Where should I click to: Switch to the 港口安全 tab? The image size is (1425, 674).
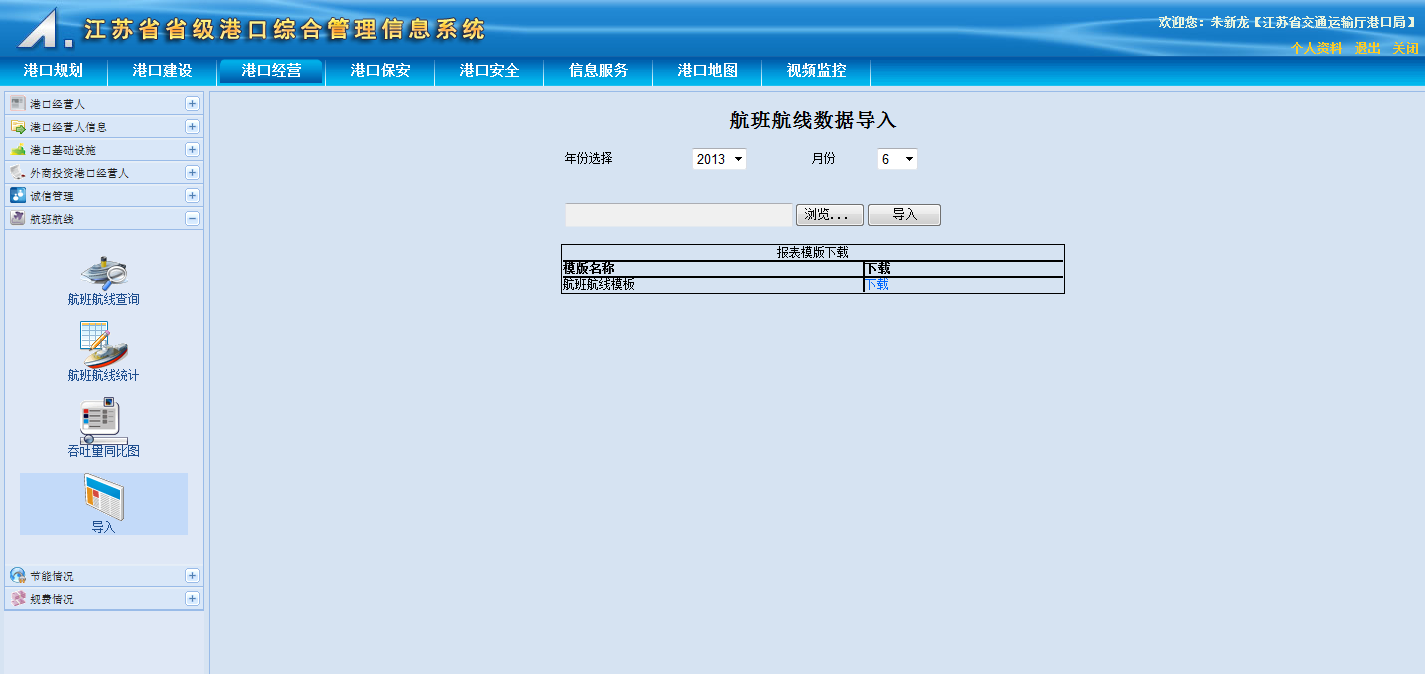tap(489, 71)
